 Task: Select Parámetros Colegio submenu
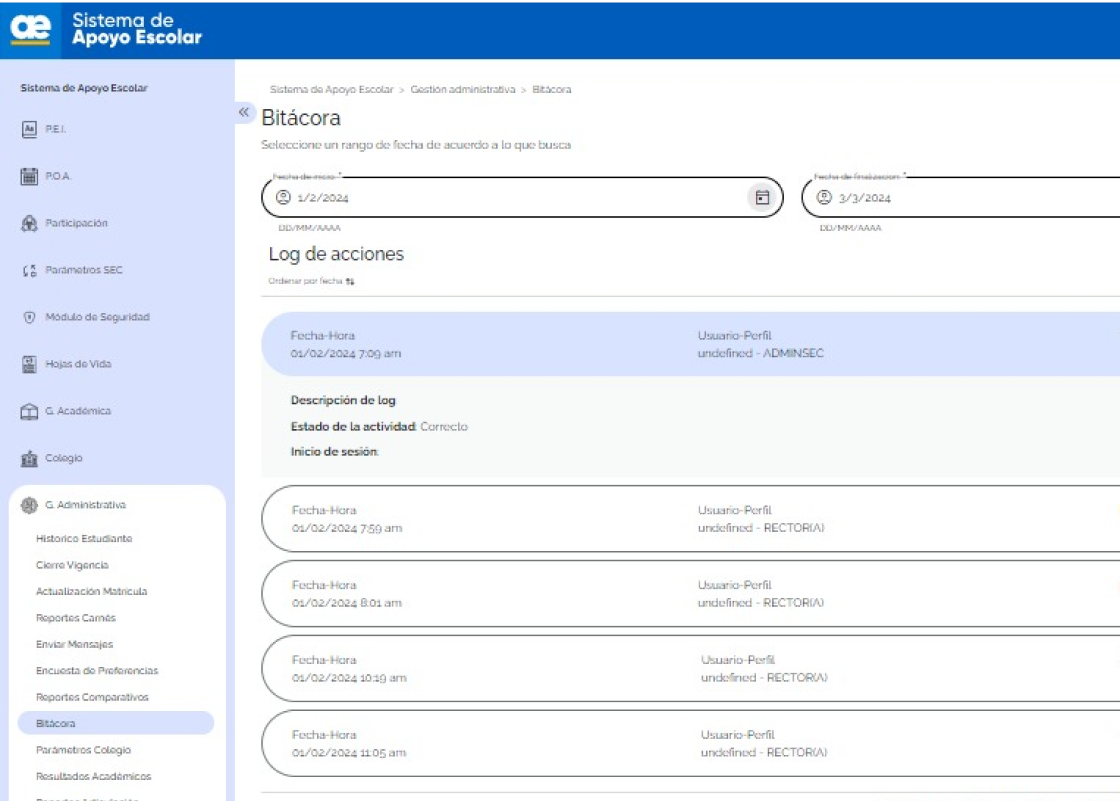click(x=84, y=750)
